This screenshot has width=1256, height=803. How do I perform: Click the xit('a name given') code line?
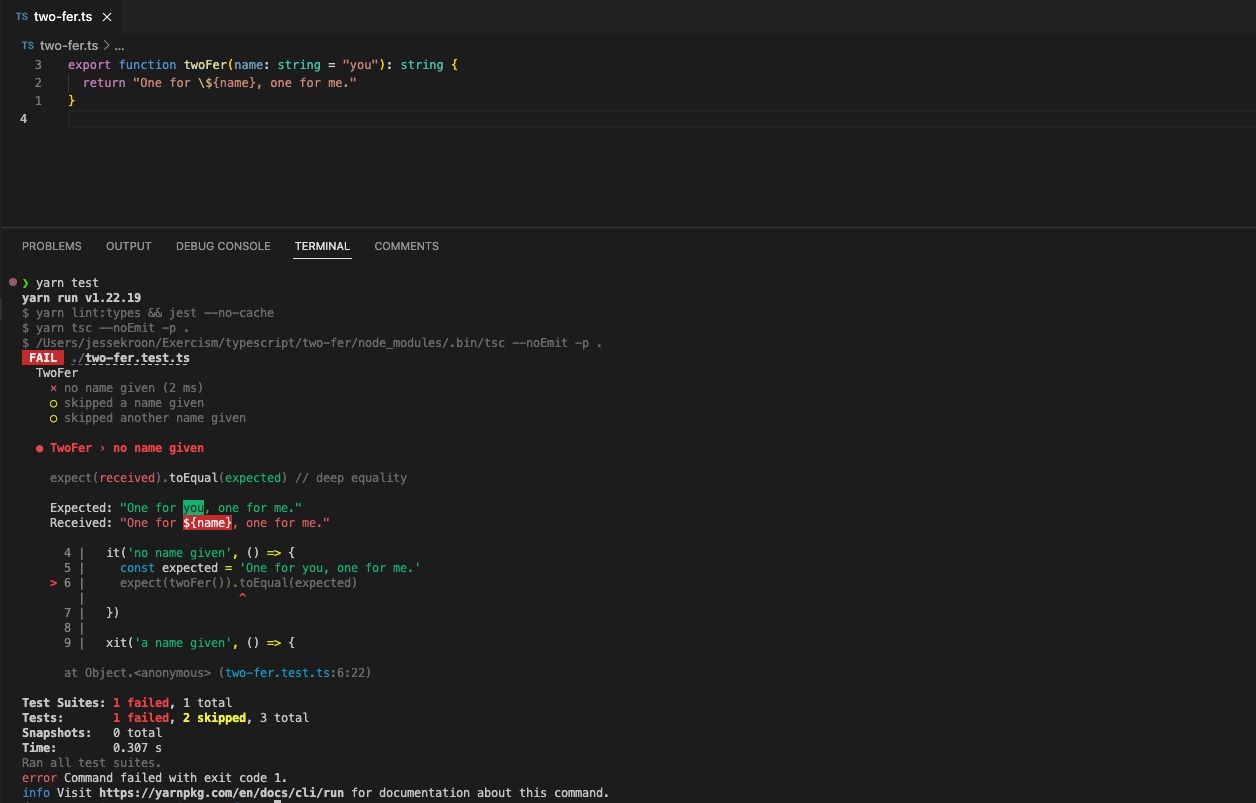[x=200, y=643]
